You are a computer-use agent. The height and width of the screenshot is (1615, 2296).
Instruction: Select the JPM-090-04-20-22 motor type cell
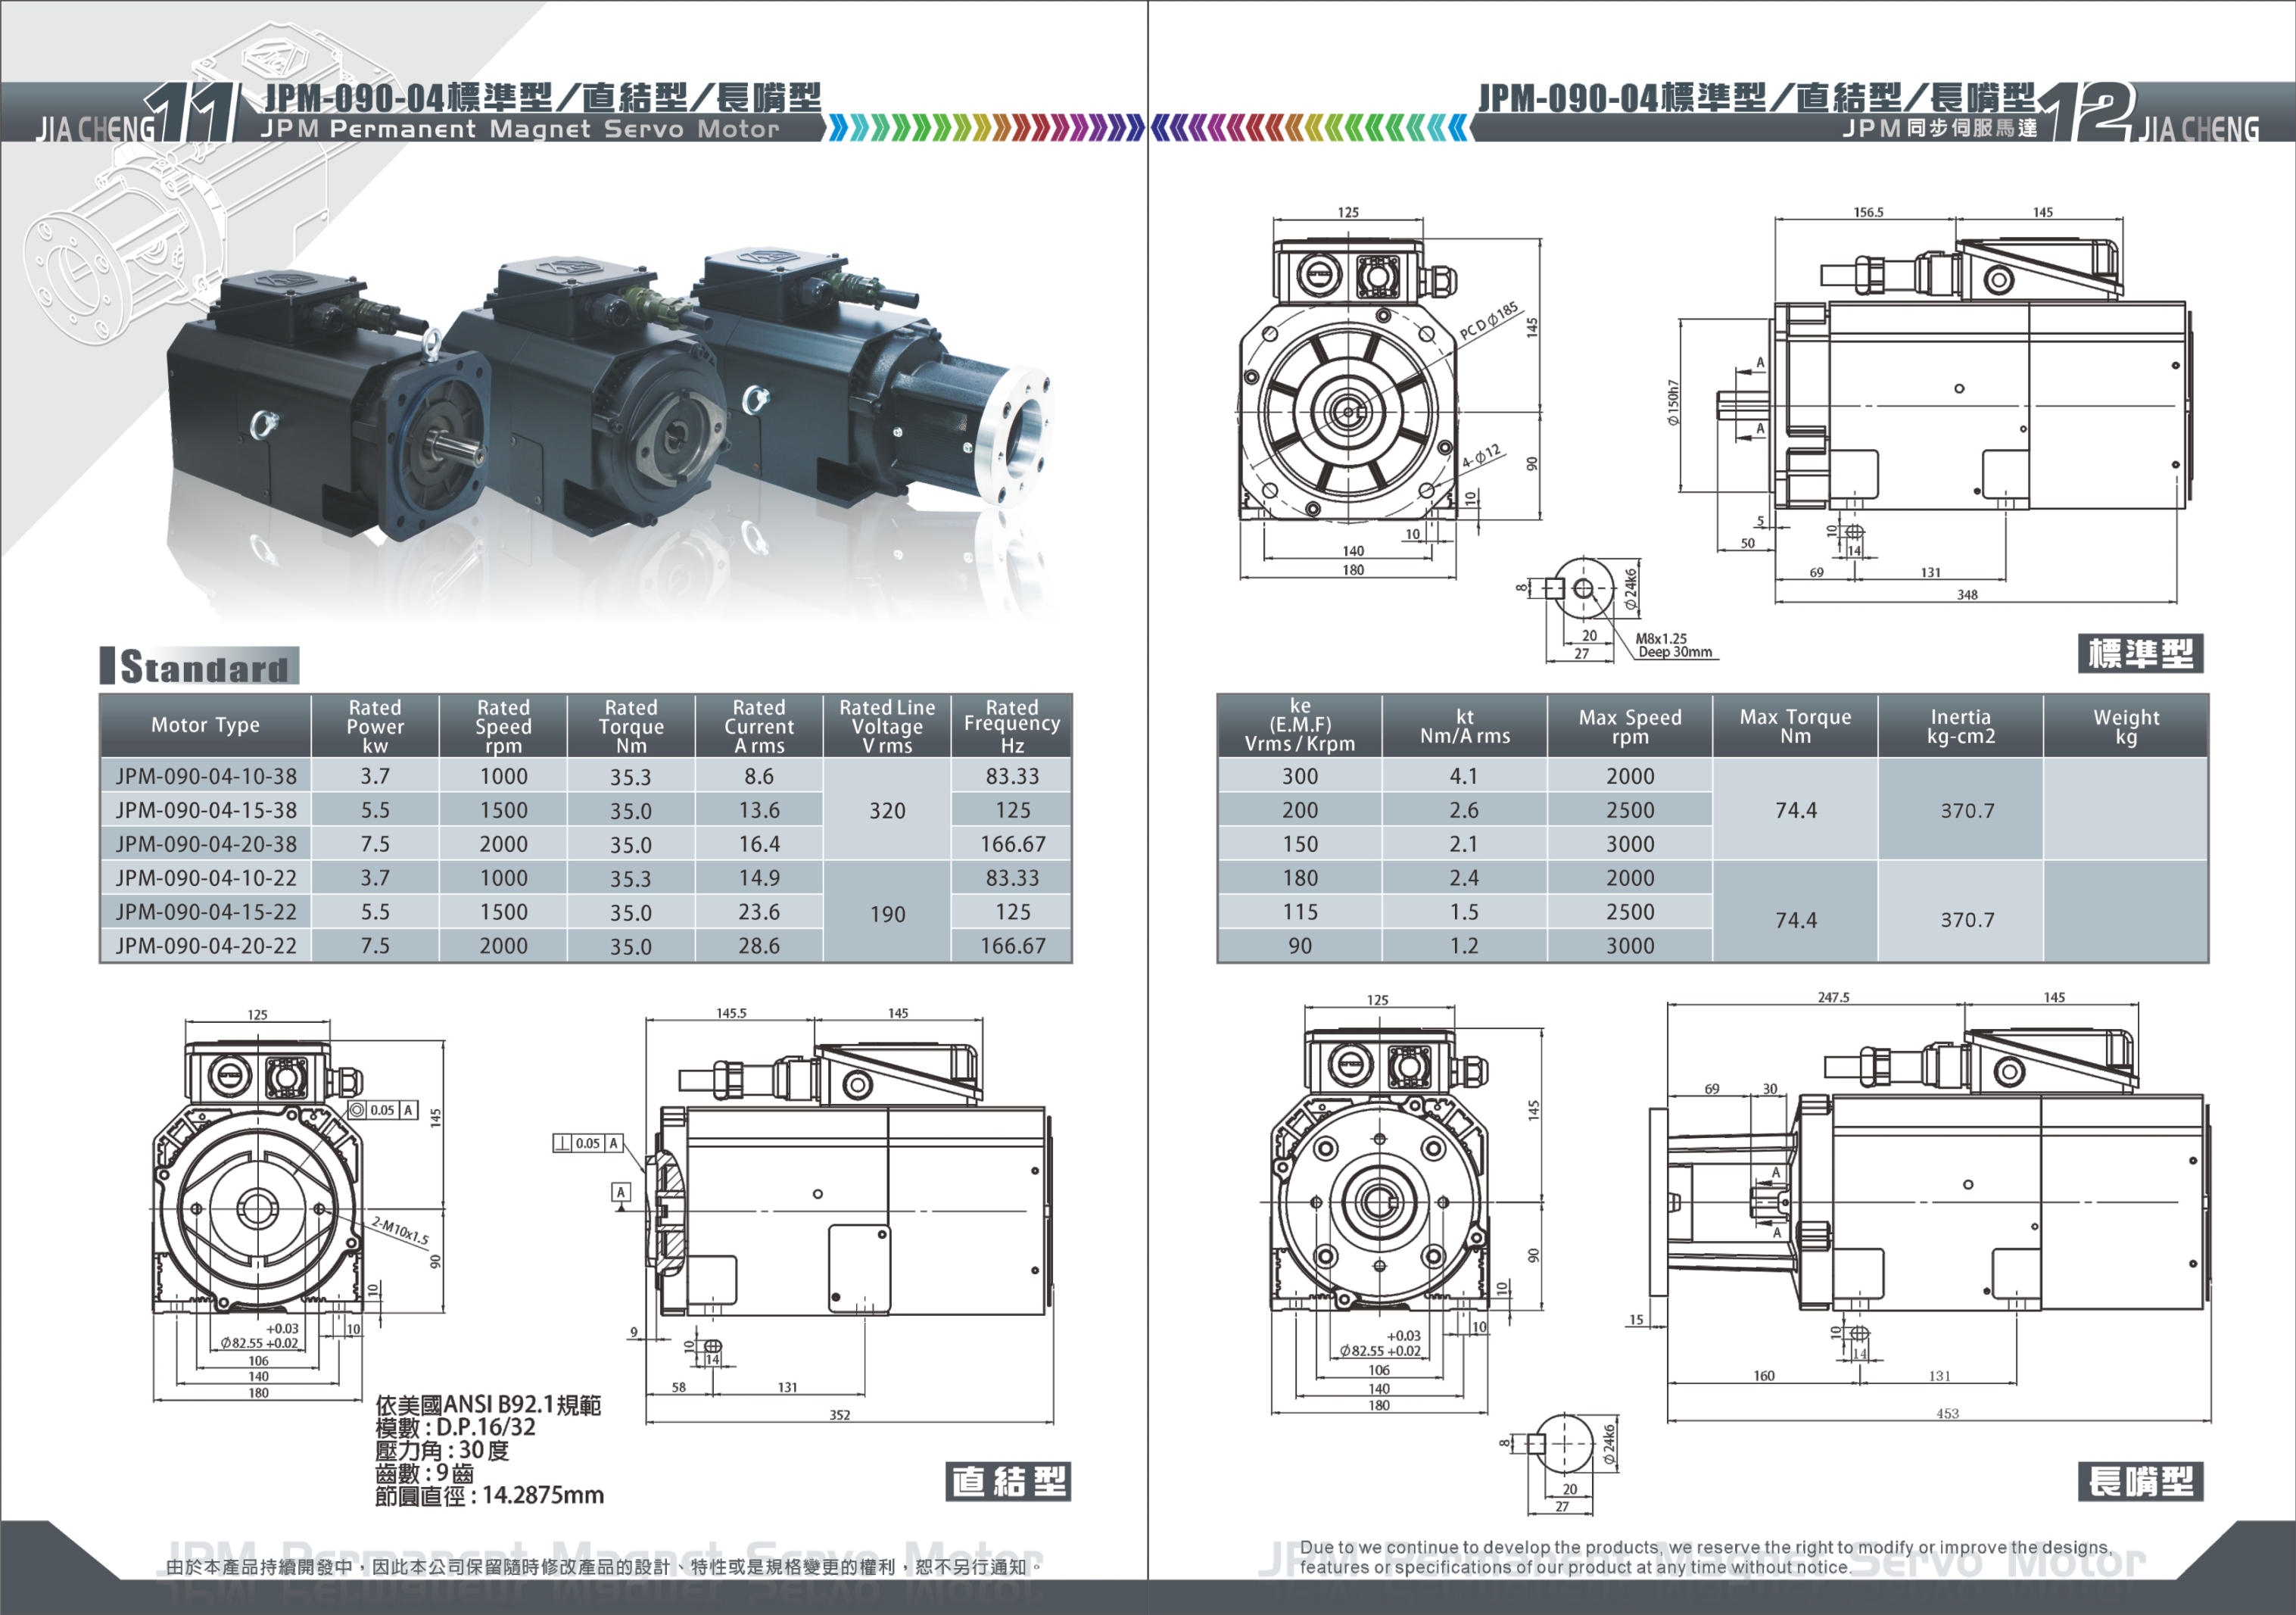pyautogui.click(x=206, y=946)
